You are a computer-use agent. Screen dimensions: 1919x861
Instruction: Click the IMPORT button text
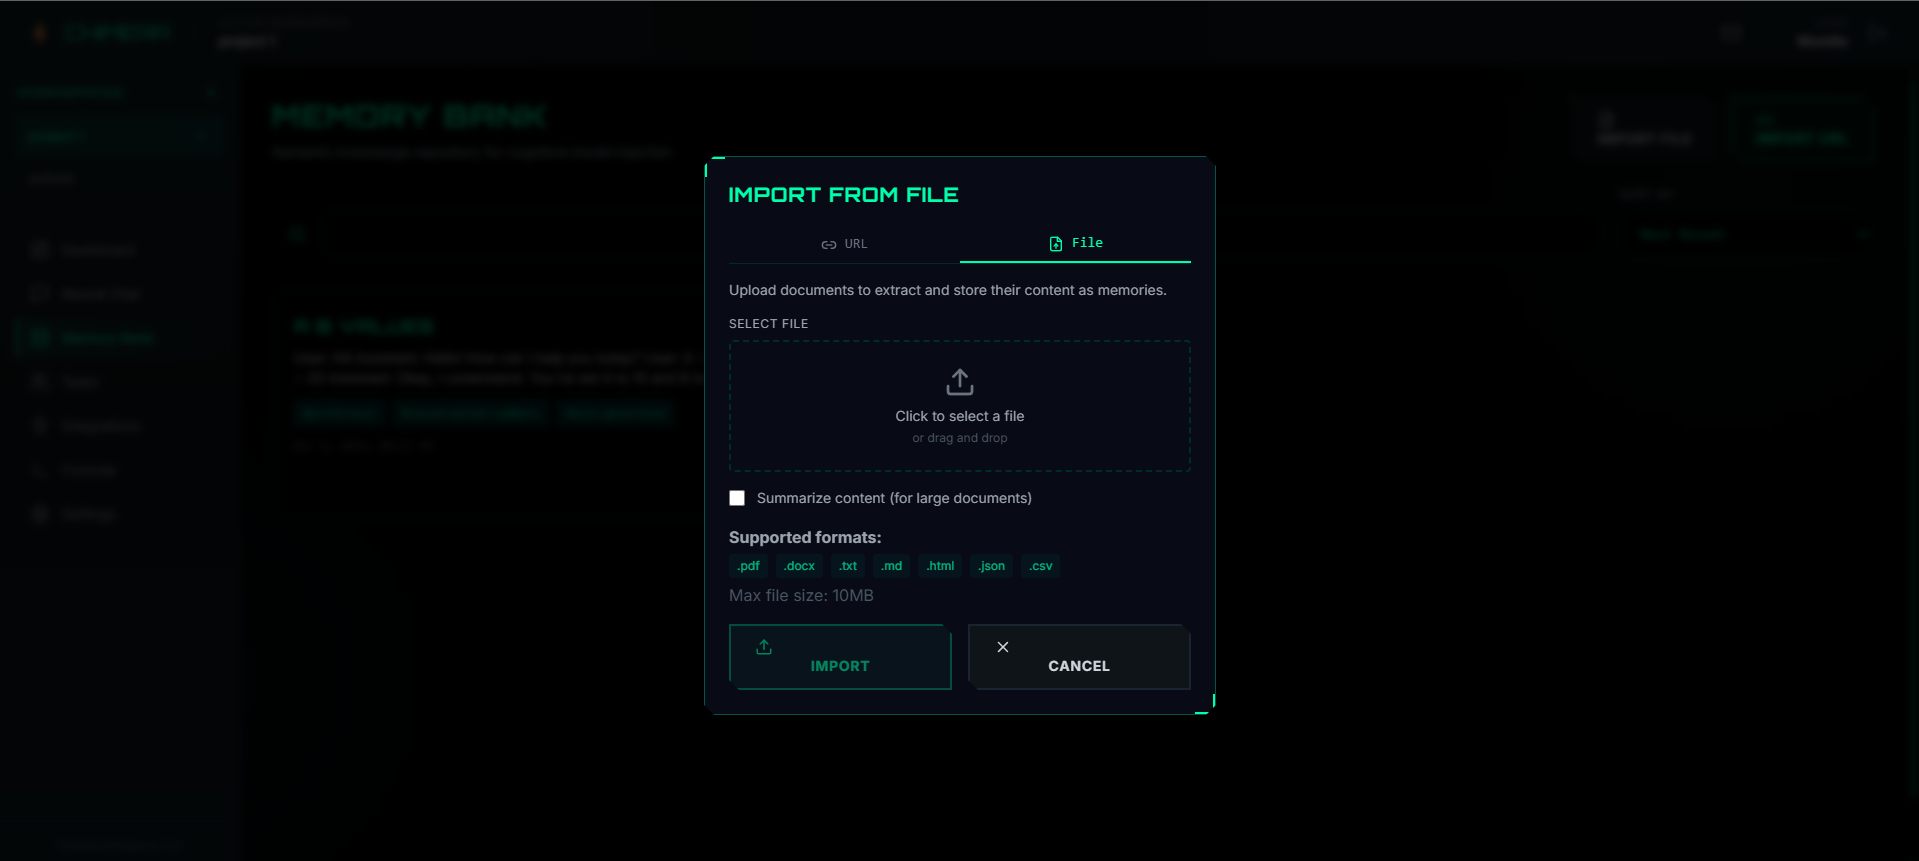click(x=840, y=666)
